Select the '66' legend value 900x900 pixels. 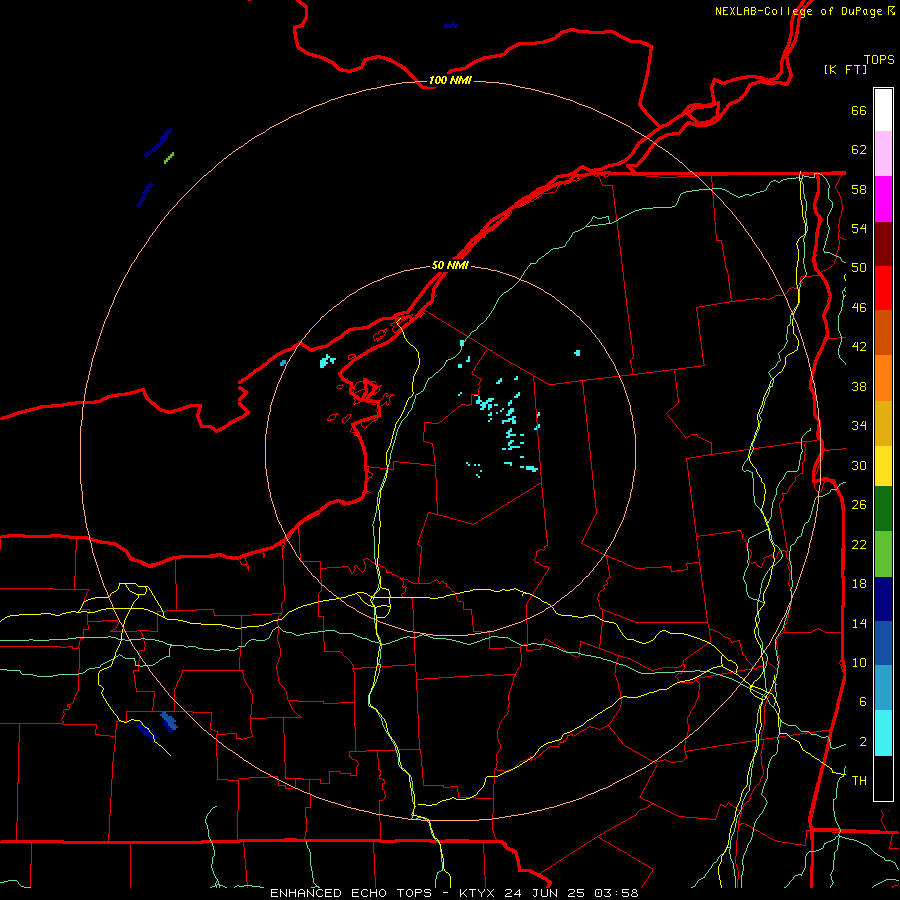click(859, 110)
